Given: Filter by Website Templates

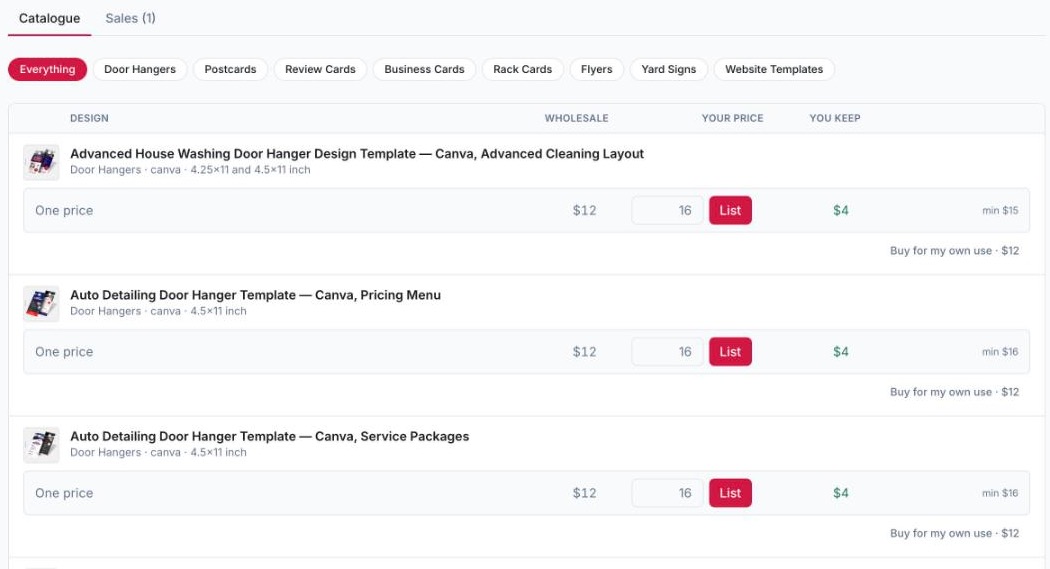Looking at the screenshot, I should tap(774, 69).
